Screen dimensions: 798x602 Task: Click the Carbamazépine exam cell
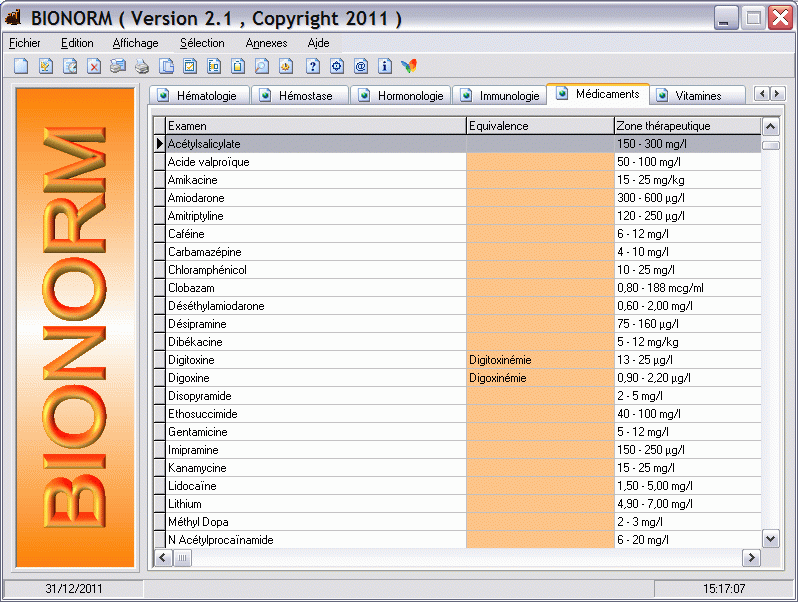click(x=316, y=252)
